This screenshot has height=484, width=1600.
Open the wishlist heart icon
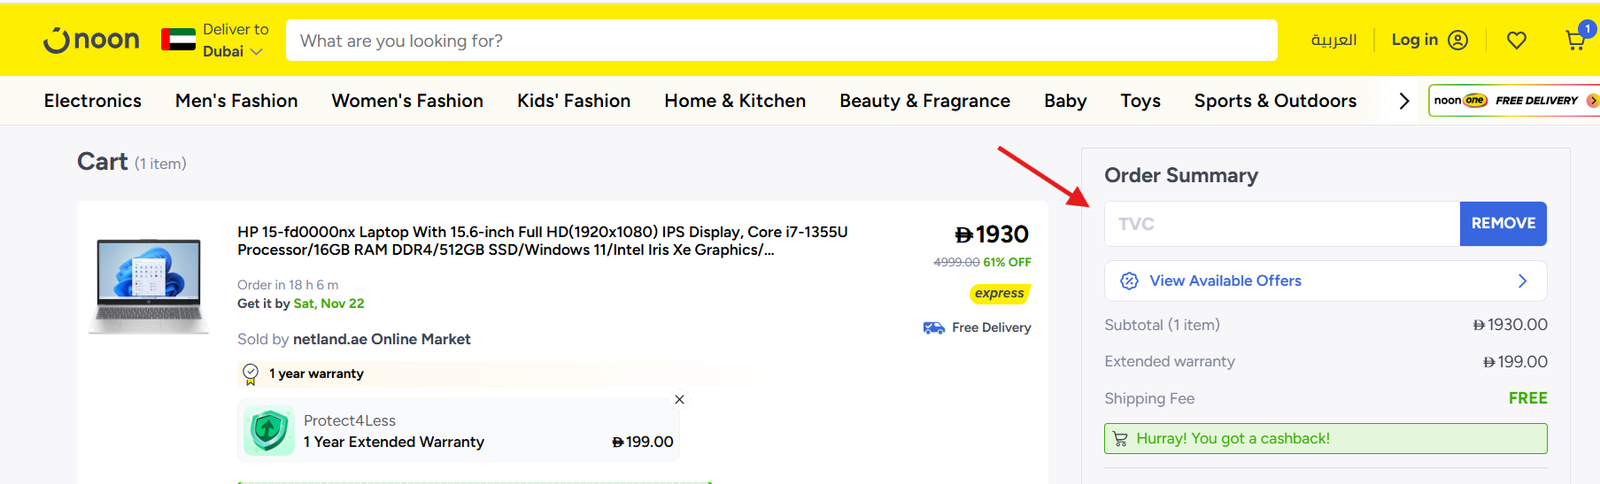pos(1516,40)
